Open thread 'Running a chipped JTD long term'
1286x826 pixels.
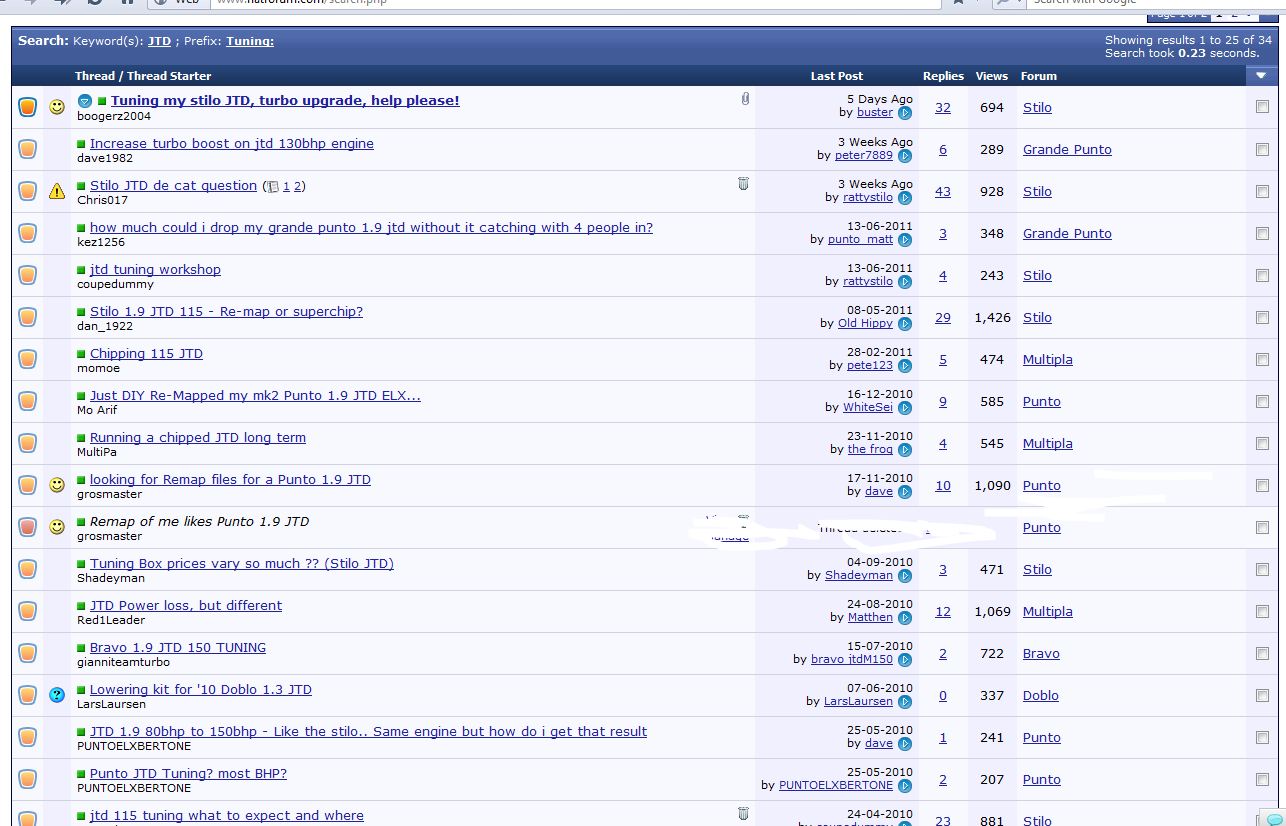[197, 438]
